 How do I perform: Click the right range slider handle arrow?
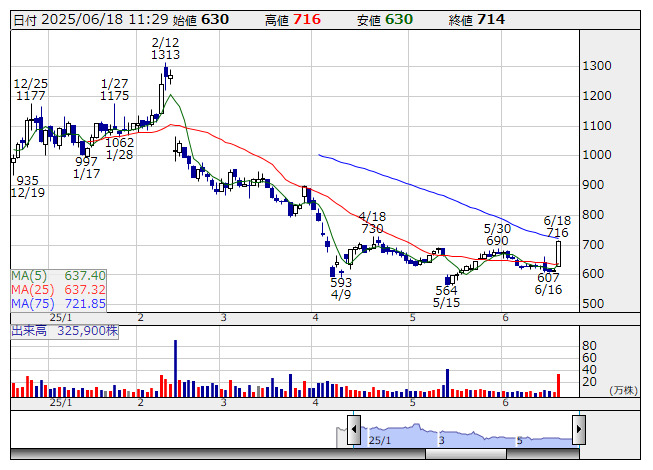coord(579,429)
